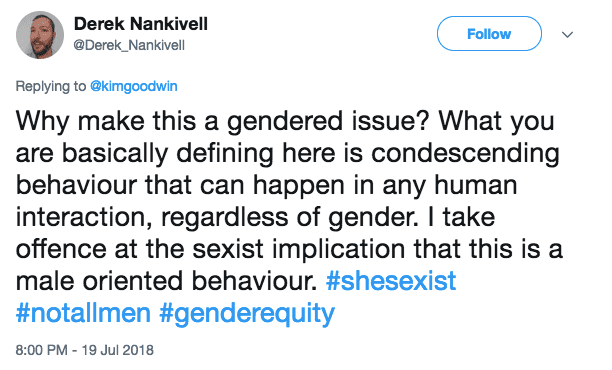612x370 pixels.
Task: Open the #genderequity hashtag
Action: coord(247,314)
